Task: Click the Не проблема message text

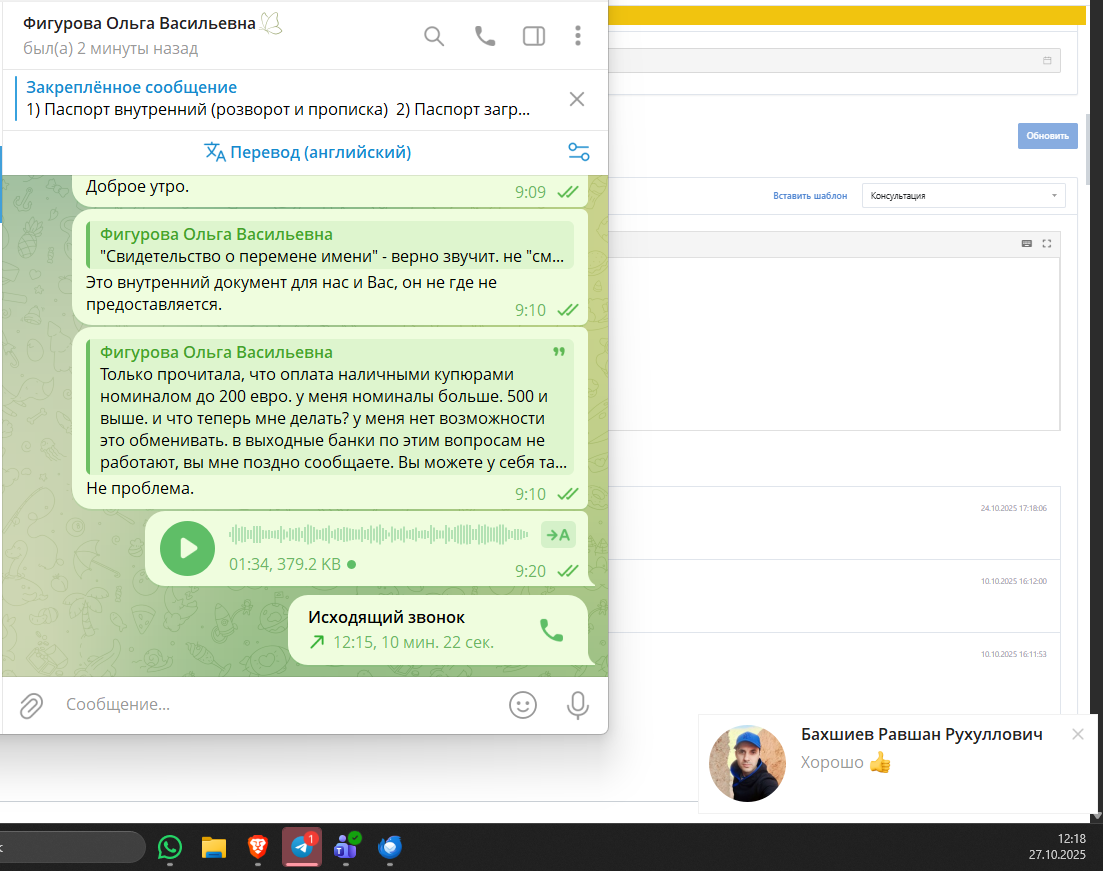Action: tap(140, 488)
